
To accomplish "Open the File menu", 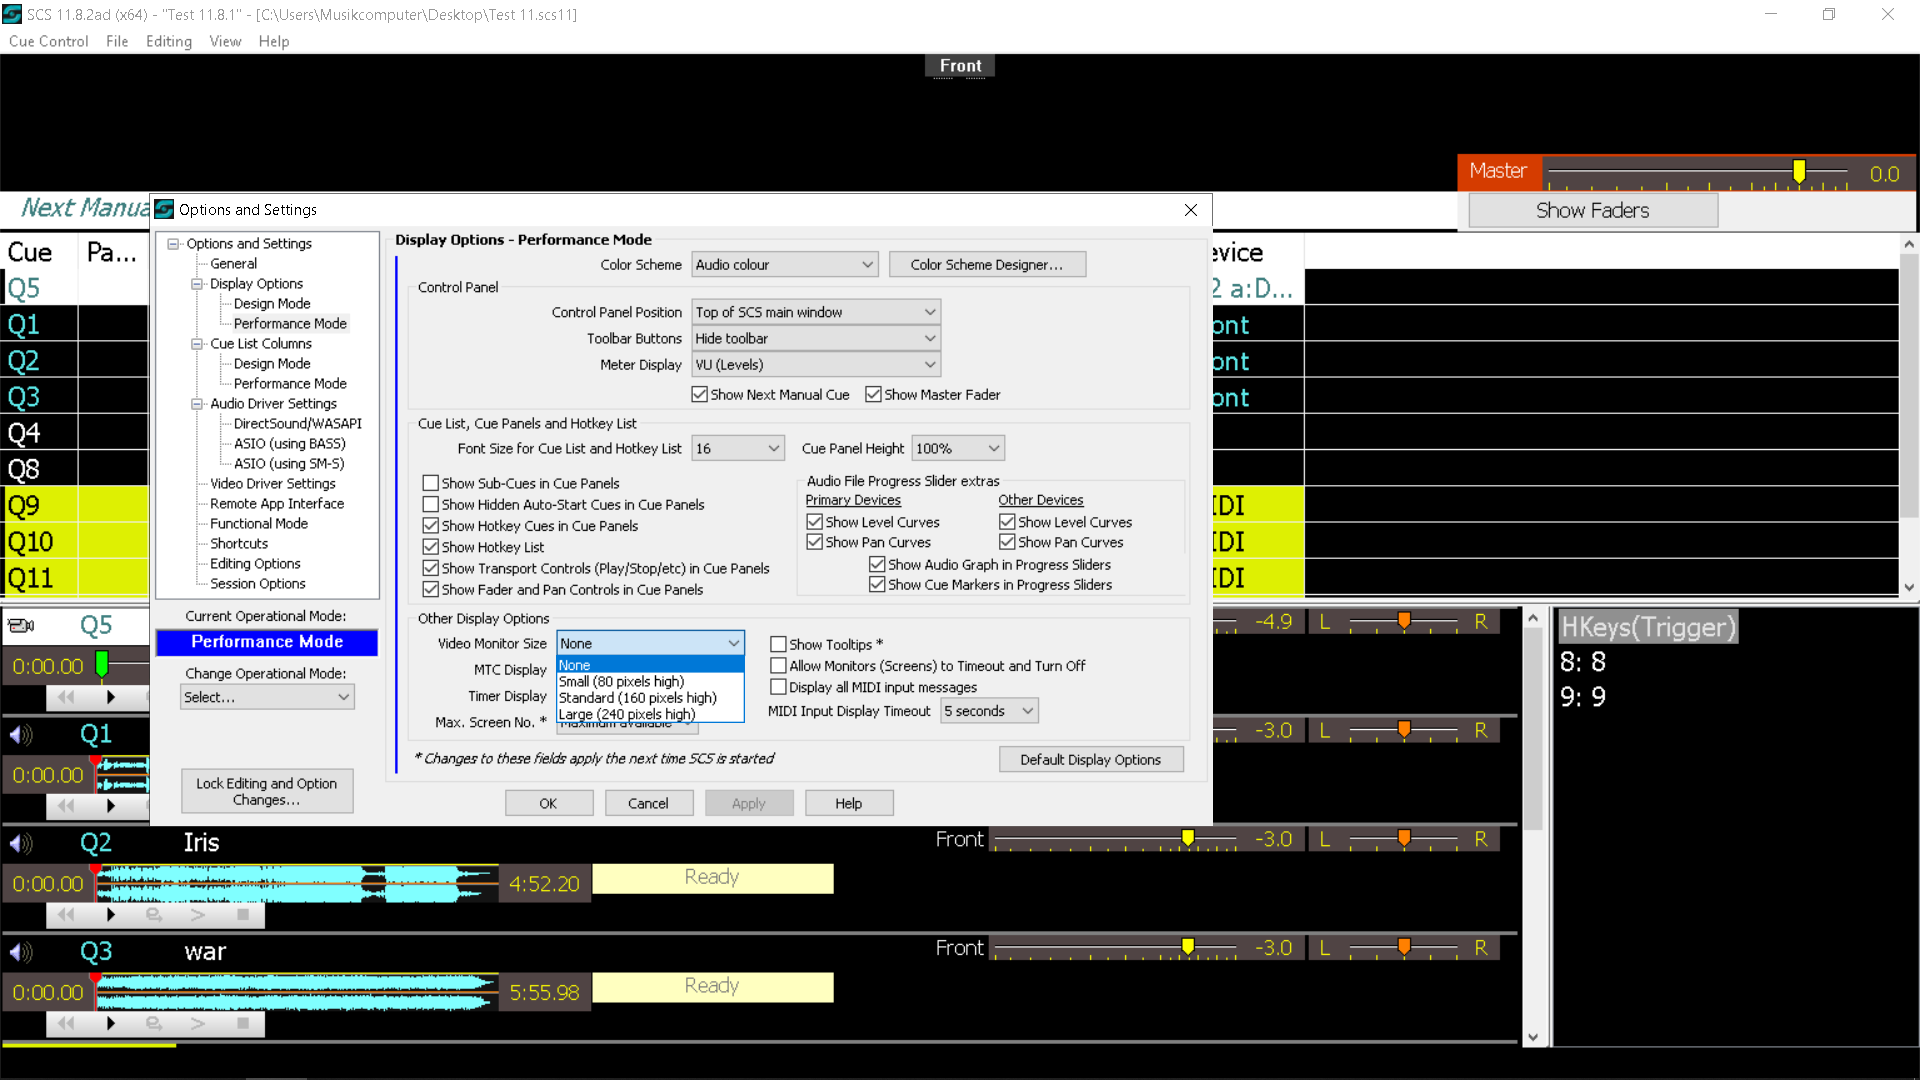I will (x=117, y=41).
